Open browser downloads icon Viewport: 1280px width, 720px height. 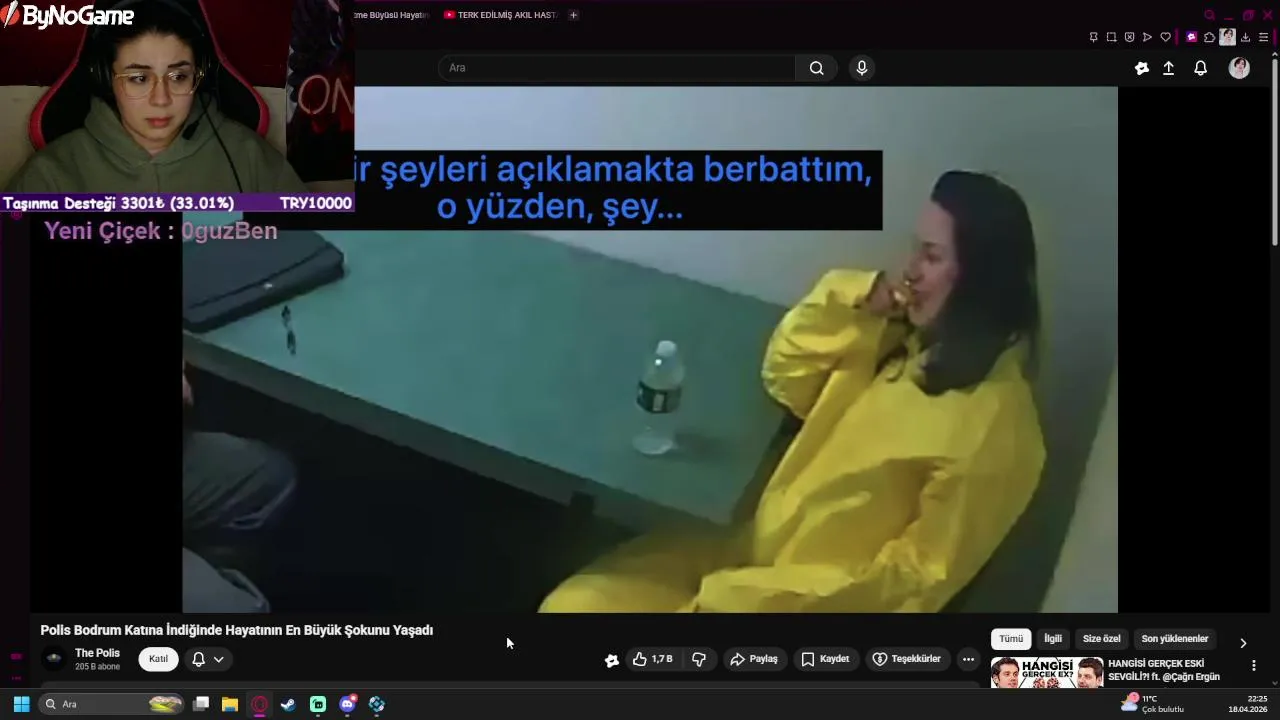pos(1247,37)
